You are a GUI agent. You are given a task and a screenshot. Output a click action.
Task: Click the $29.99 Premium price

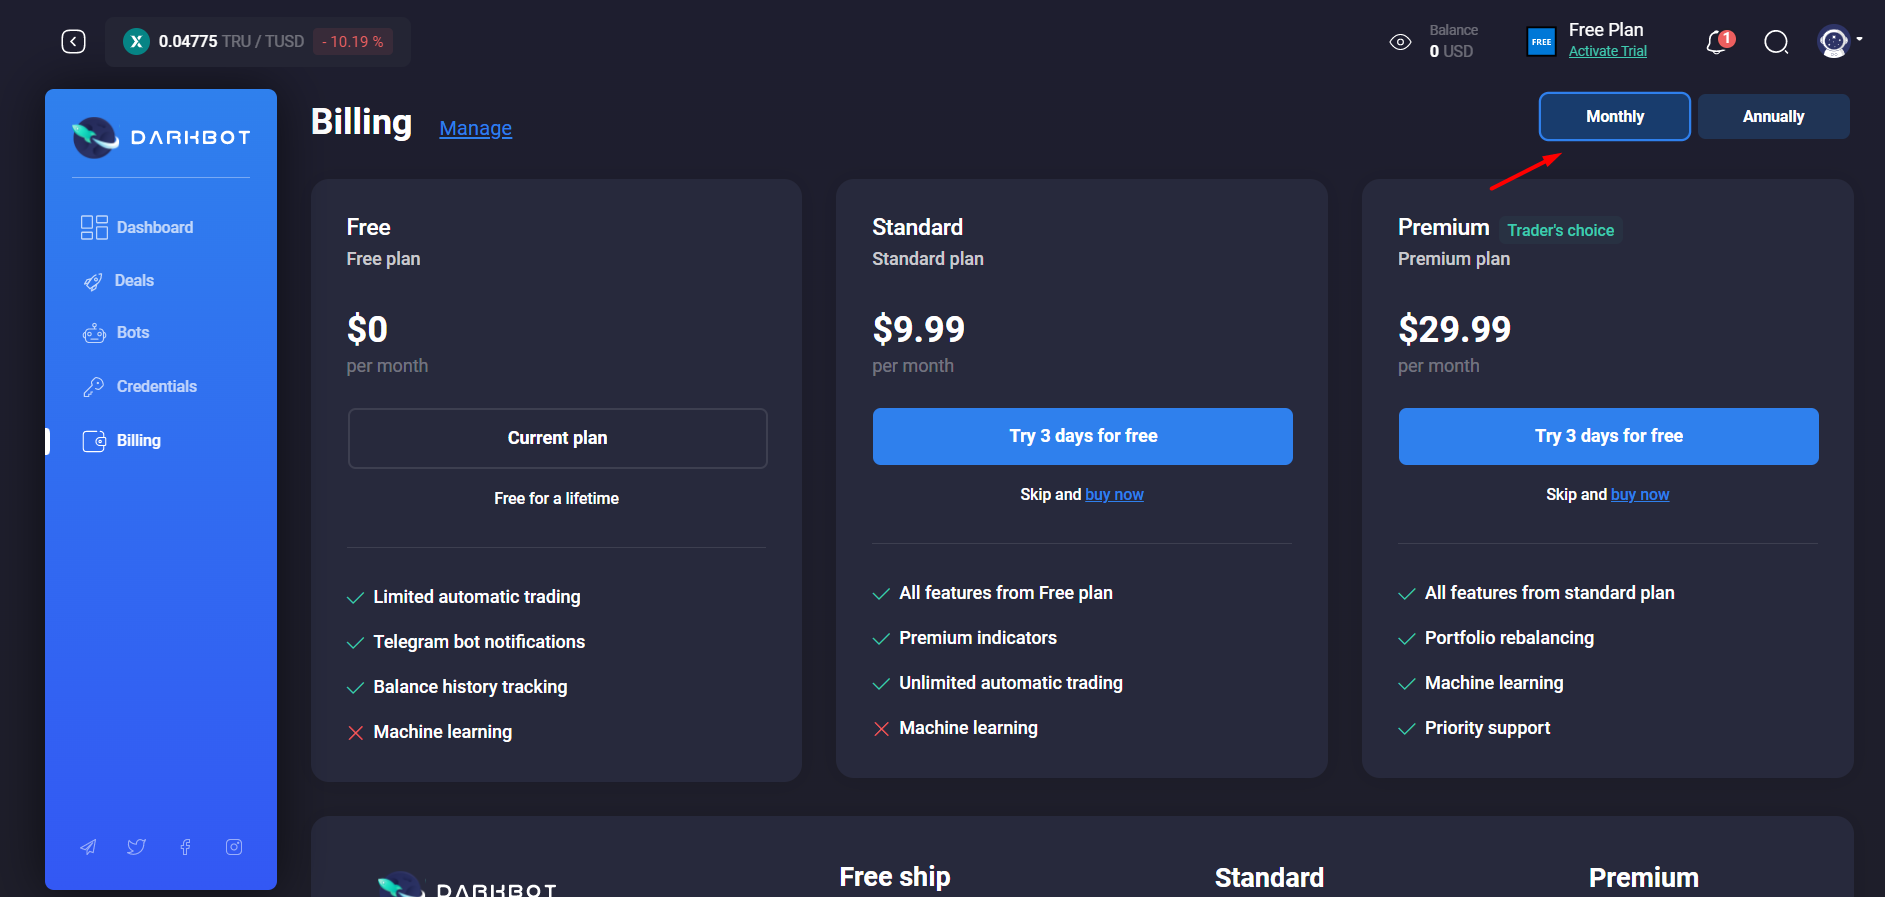point(1455,329)
